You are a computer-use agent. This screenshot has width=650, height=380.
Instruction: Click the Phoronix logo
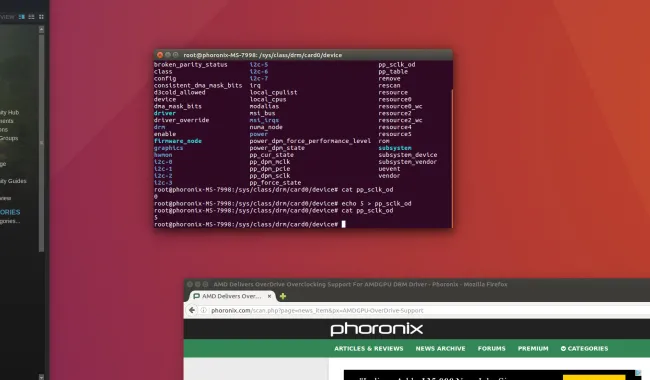click(376, 329)
